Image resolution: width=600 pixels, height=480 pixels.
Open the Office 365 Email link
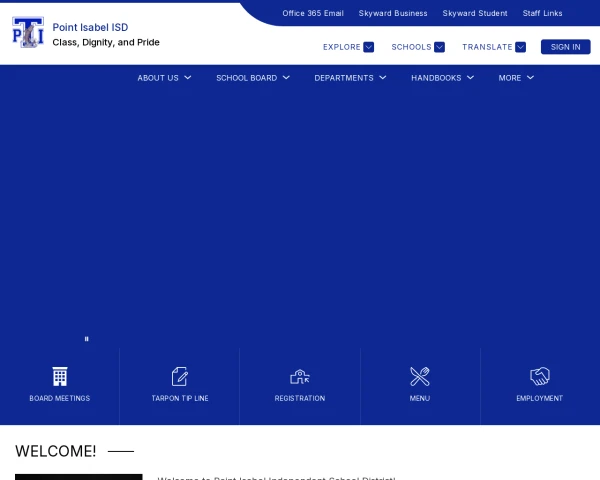tap(313, 13)
